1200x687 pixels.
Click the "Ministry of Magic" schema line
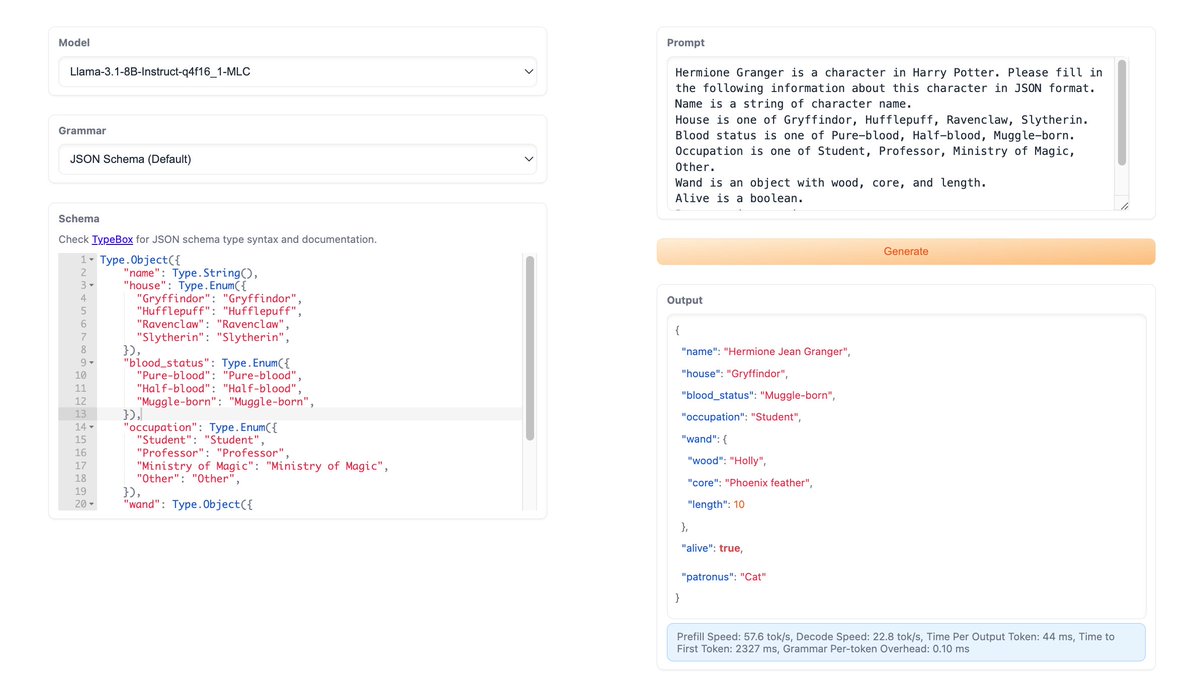click(262, 466)
